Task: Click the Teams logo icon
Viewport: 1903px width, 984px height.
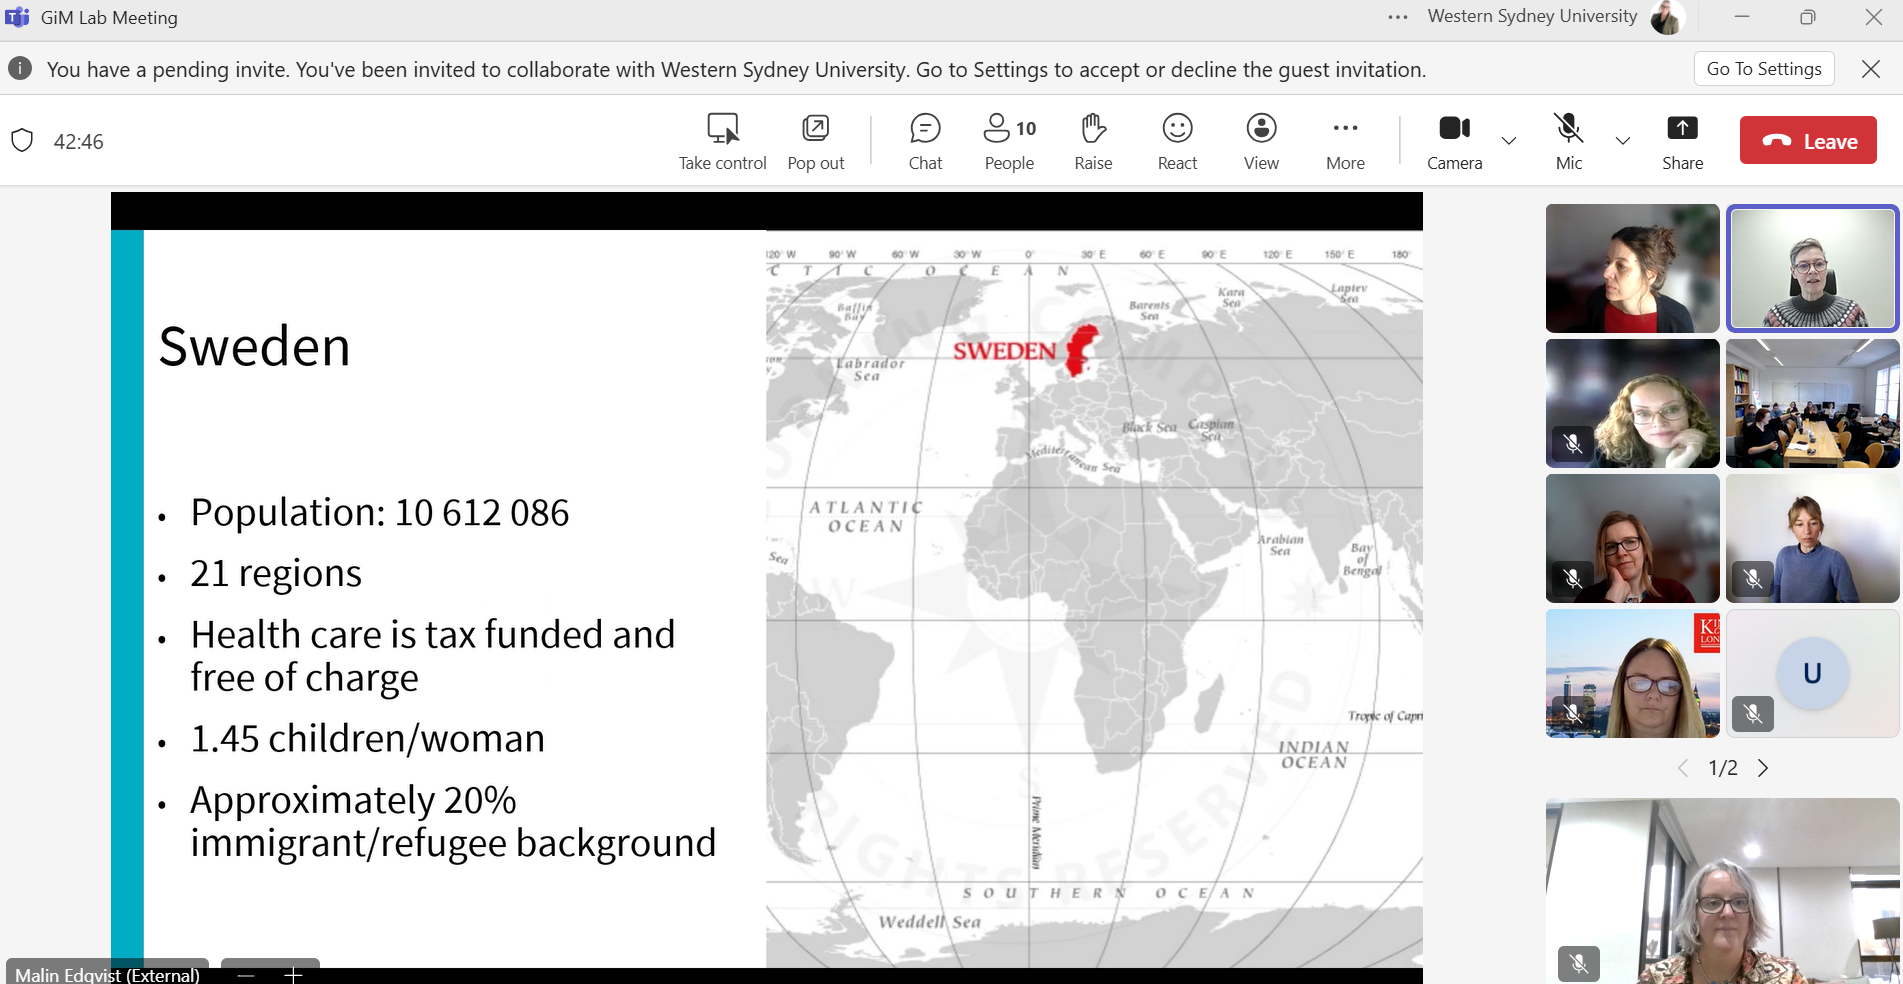Action: click(17, 17)
